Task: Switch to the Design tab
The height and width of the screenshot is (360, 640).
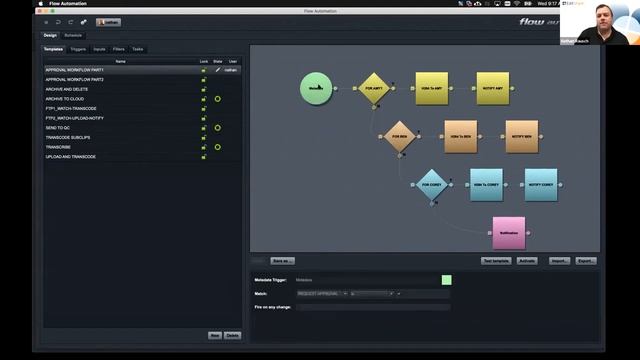Action: coord(50,36)
